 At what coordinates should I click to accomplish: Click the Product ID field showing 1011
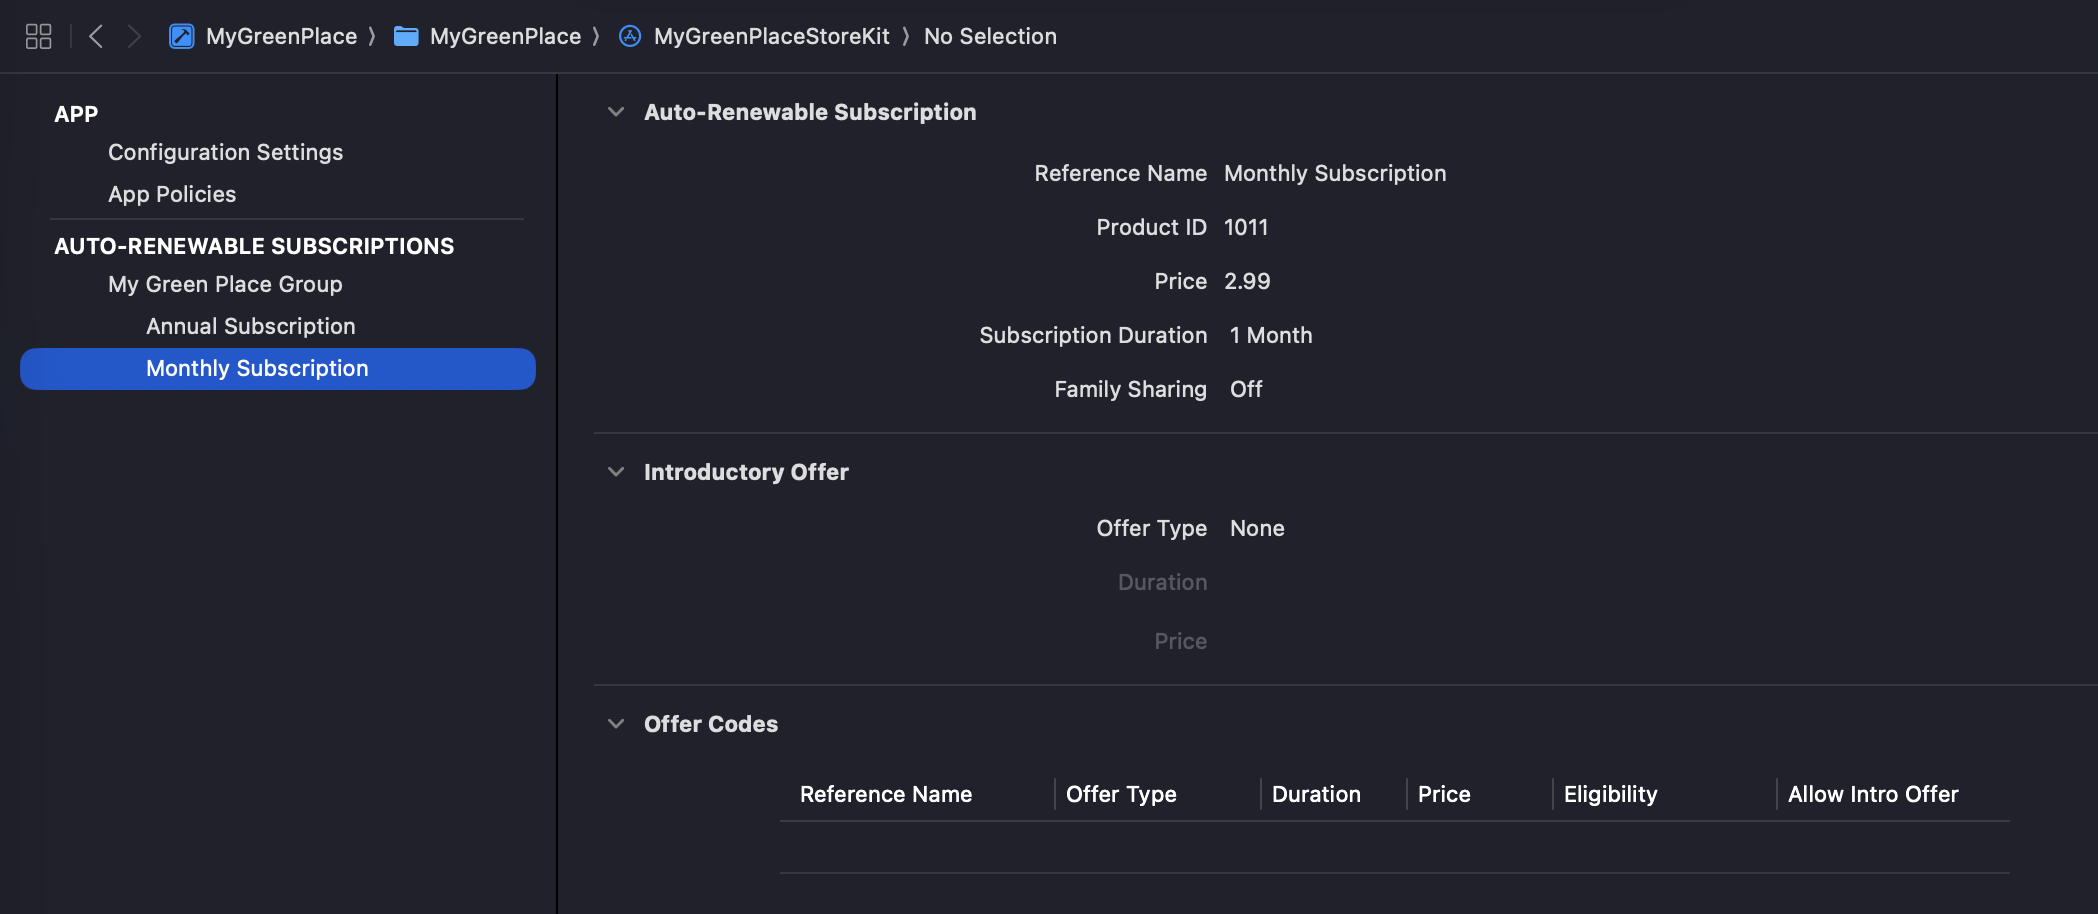pos(1245,227)
